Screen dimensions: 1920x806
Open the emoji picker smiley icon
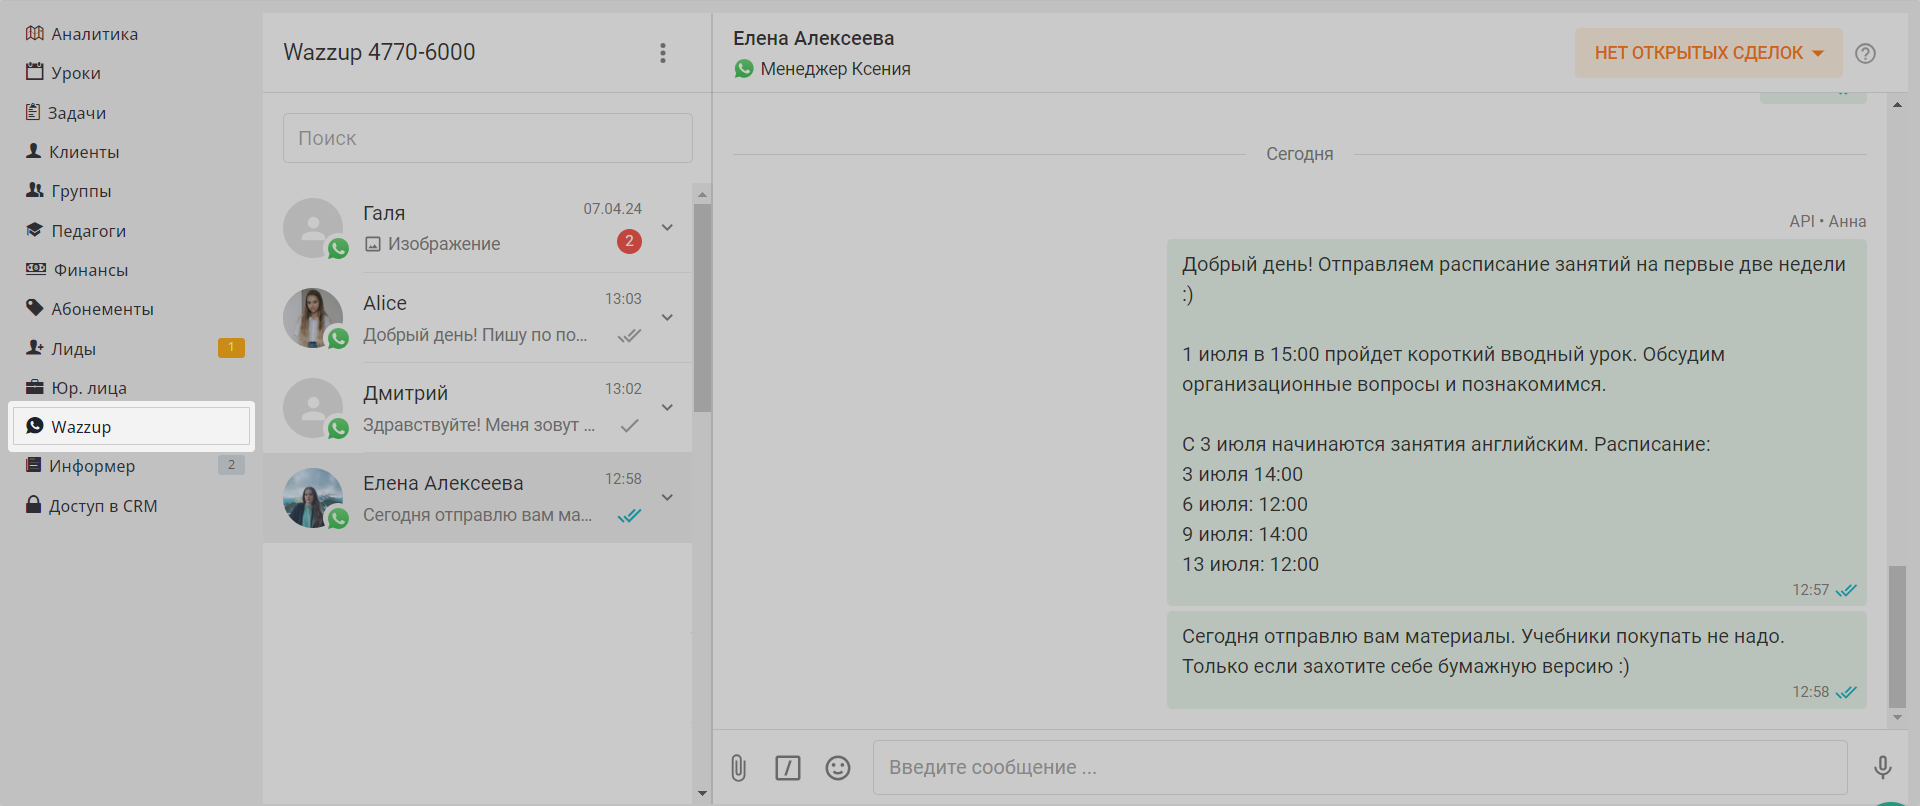point(838,768)
